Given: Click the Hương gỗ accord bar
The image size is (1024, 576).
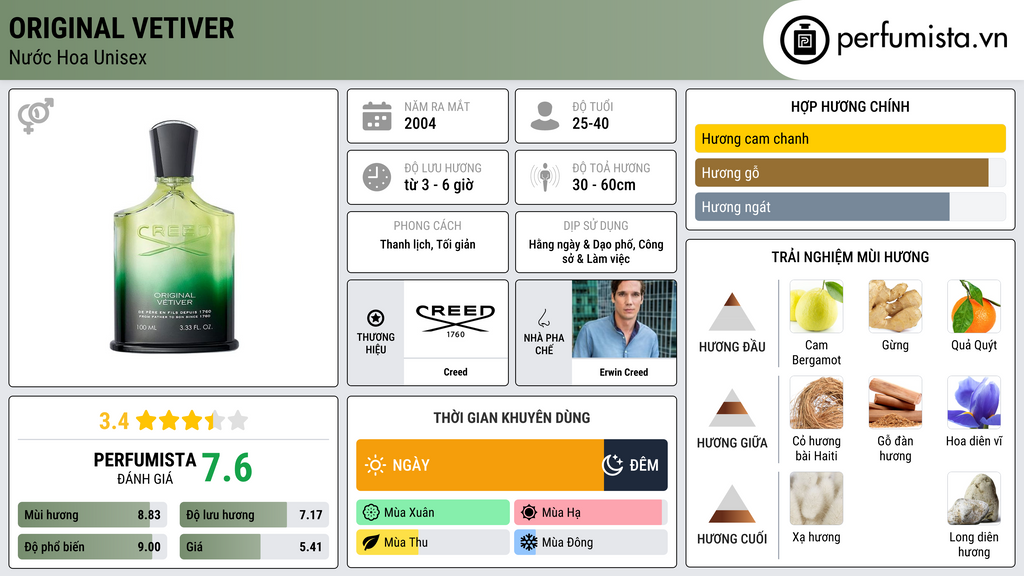Looking at the screenshot, I should pyautogui.click(x=850, y=172).
